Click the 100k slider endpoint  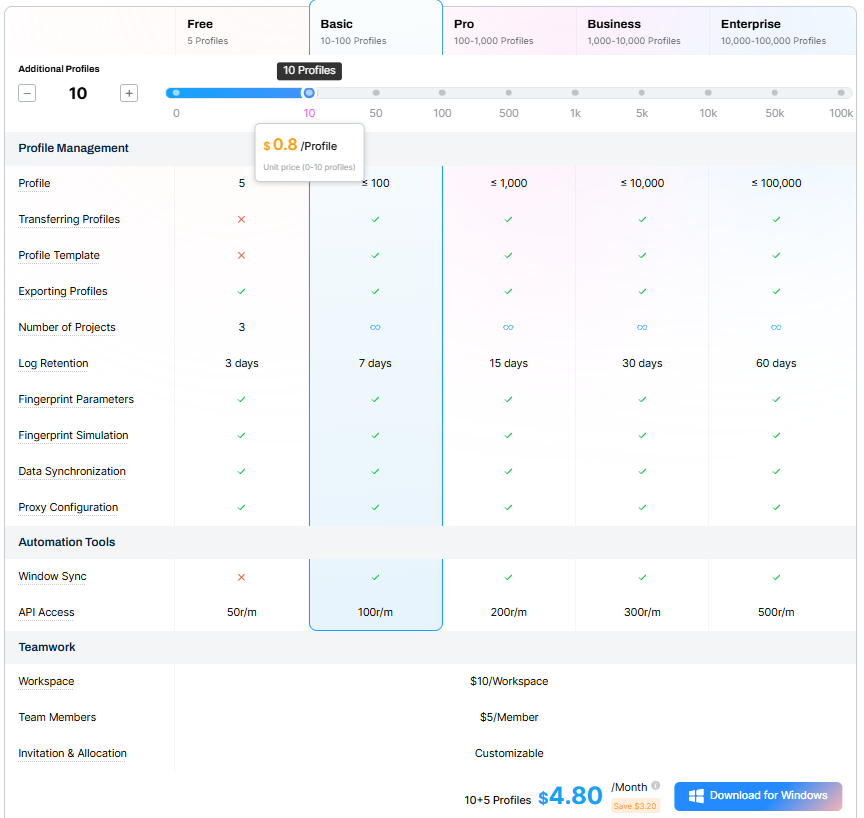[x=841, y=93]
